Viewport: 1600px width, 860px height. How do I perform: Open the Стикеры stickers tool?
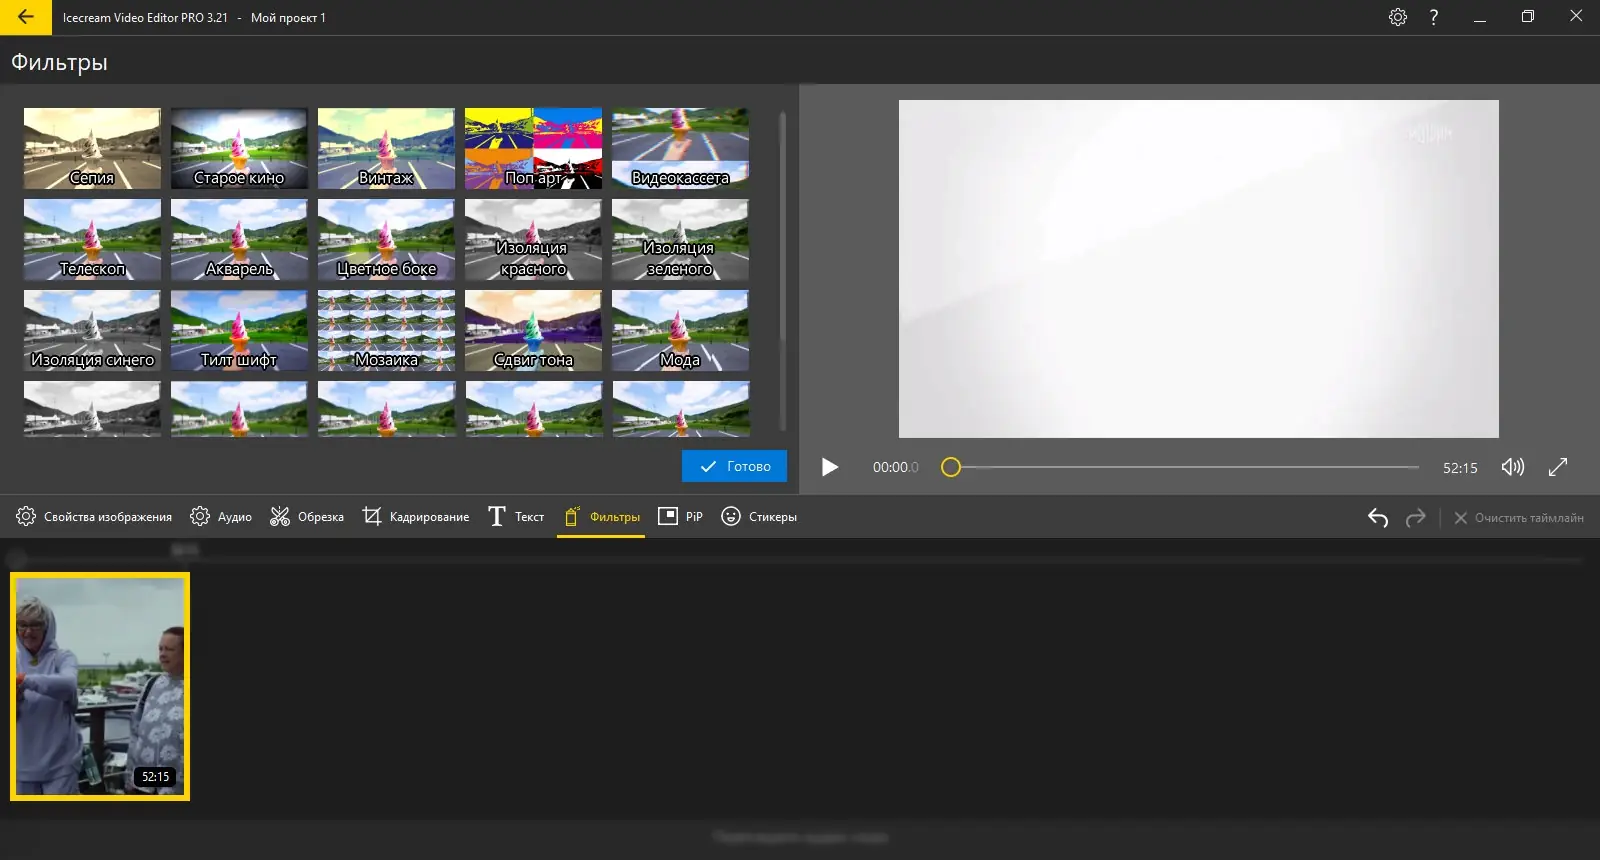point(759,517)
